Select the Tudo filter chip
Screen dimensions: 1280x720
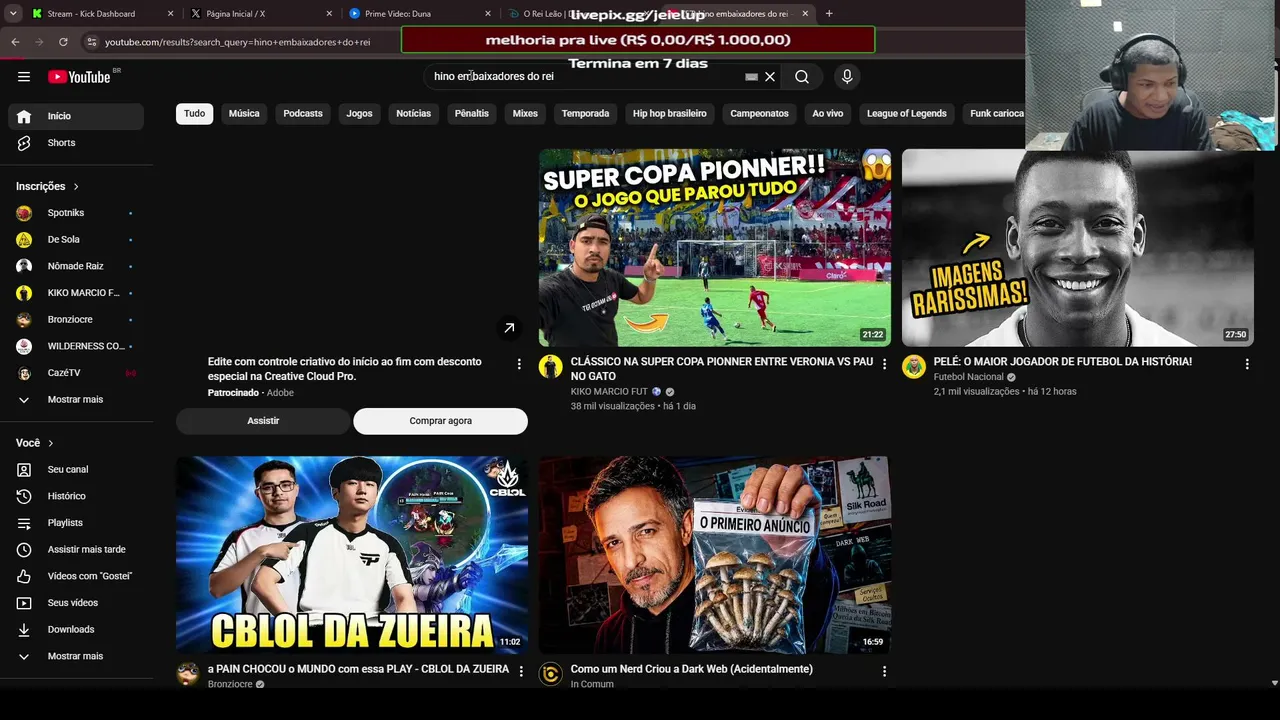(x=195, y=114)
